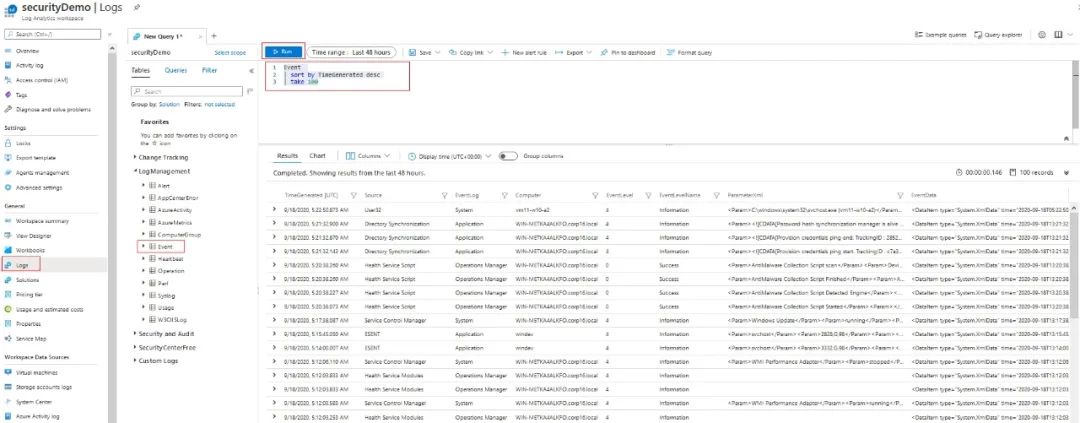Change Group by Solution setting
This screenshot has height=423, width=1080.
coord(169,104)
